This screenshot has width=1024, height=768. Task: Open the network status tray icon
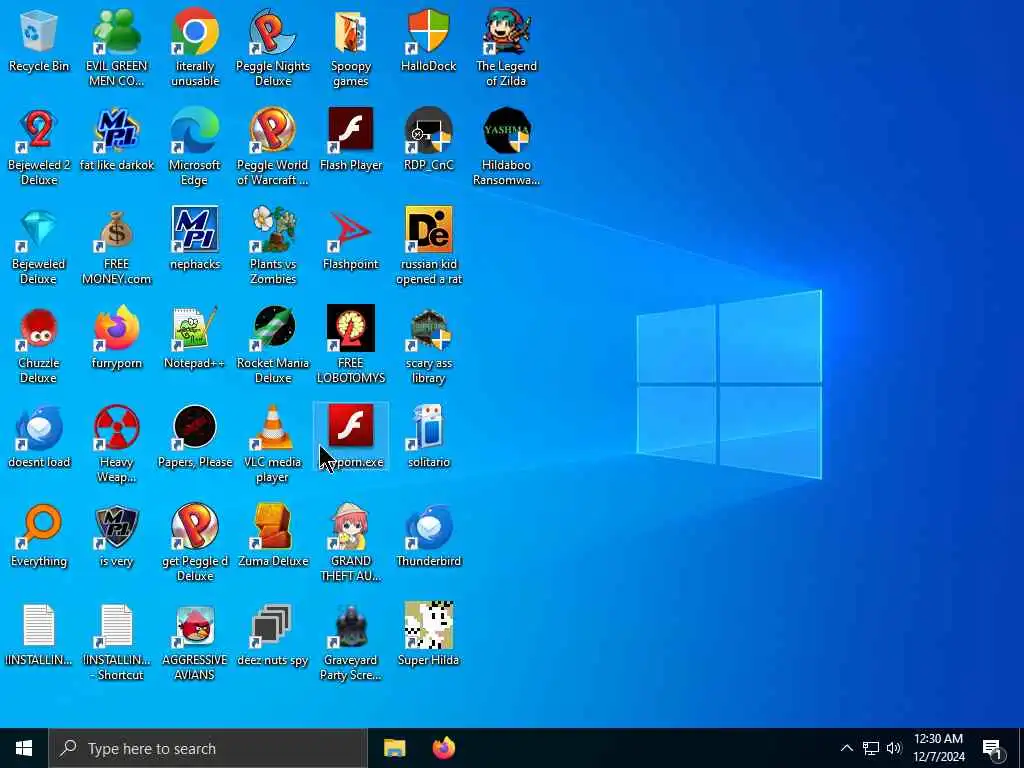coord(871,748)
